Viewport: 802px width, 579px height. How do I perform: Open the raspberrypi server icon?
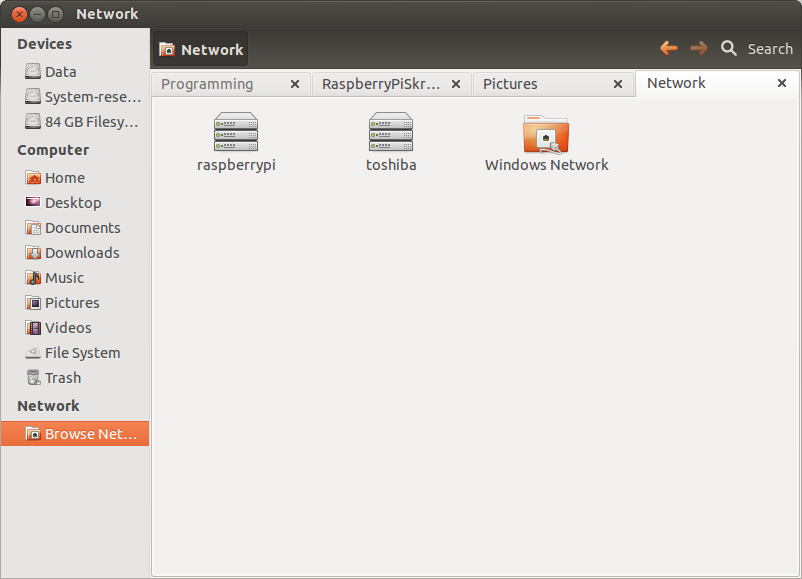pyautogui.click(x=236, y=132)
